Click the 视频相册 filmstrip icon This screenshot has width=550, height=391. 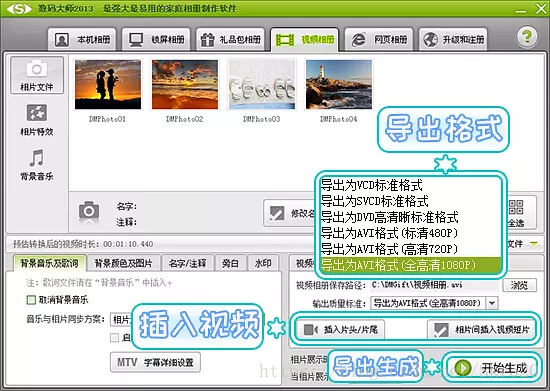click(285, 40)
